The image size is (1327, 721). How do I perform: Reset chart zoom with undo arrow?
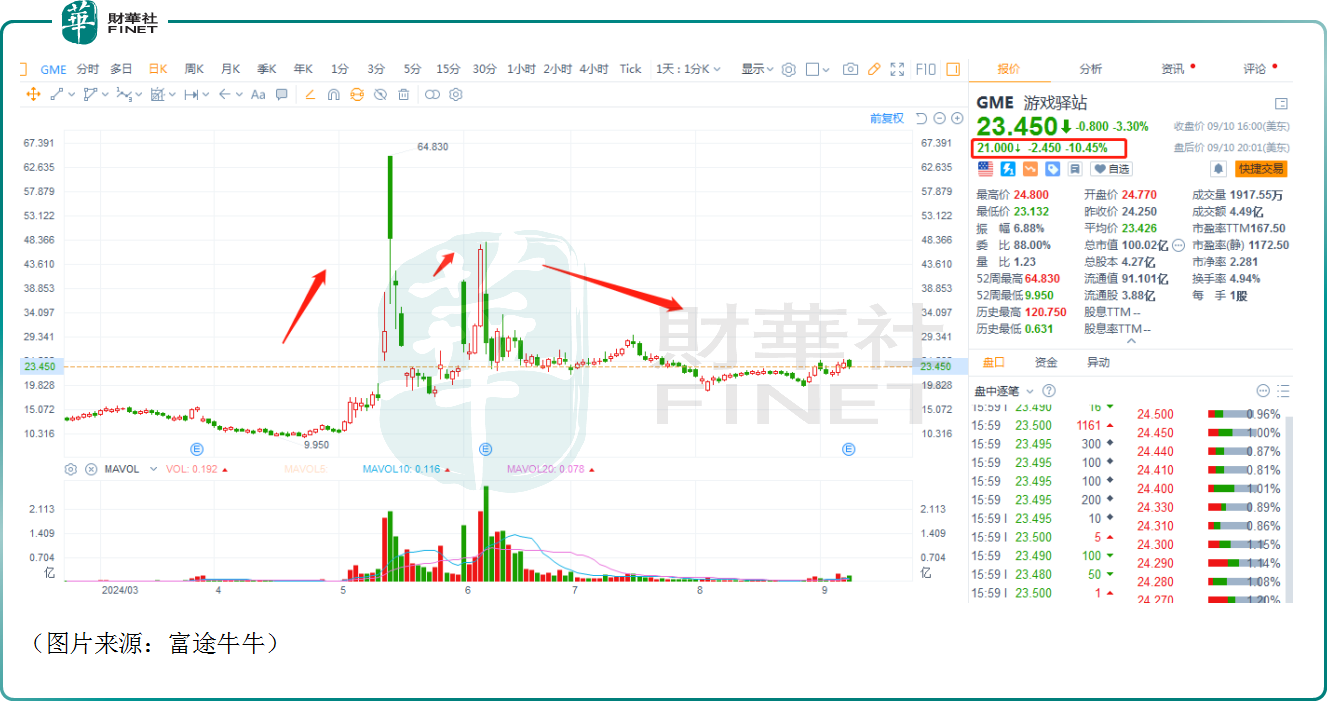coord(921,118)
